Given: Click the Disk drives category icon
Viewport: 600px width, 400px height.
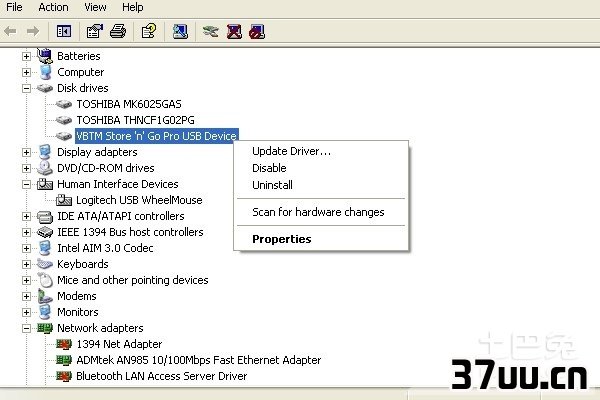Looking at the screenshot, I should coord(45,88).
